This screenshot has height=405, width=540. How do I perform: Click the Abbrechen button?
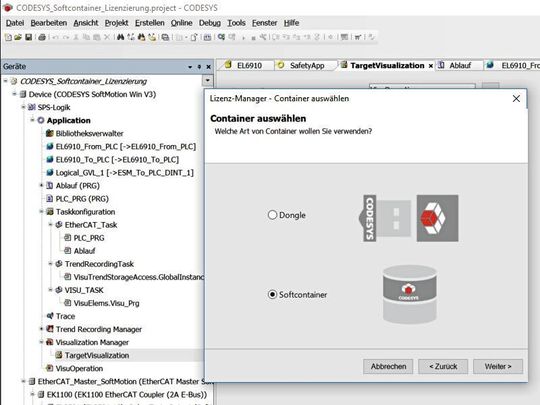(x=388, y=366)
